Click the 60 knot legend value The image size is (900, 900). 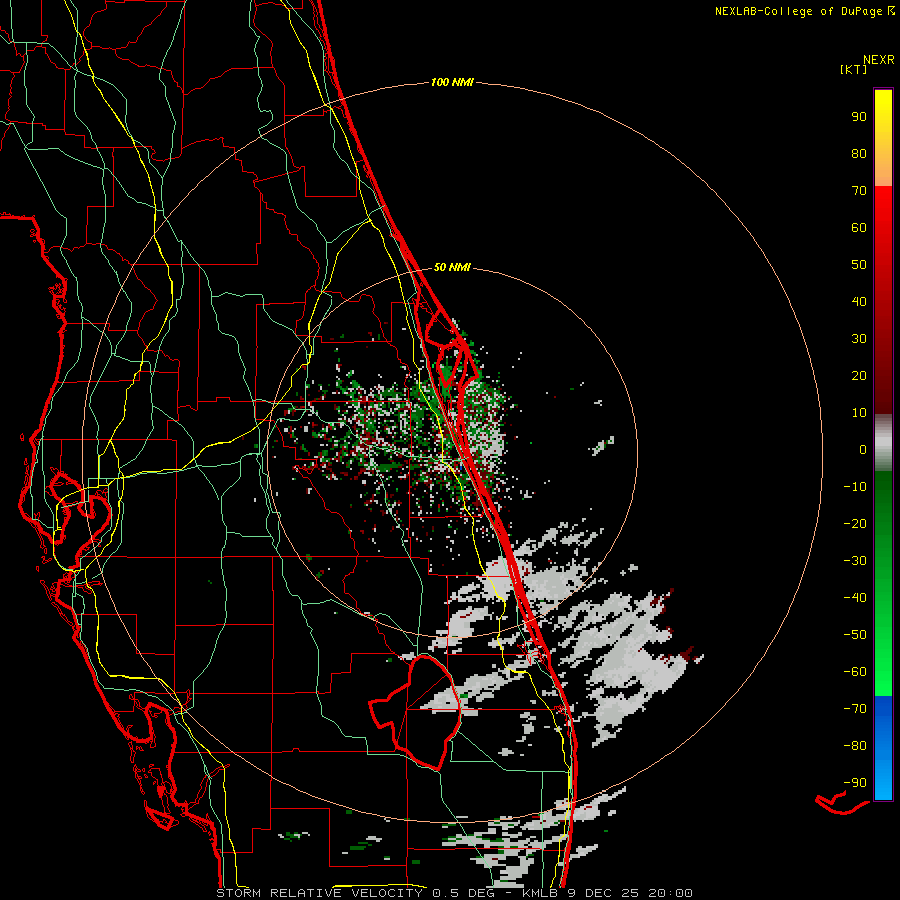(x=859, y=227)
